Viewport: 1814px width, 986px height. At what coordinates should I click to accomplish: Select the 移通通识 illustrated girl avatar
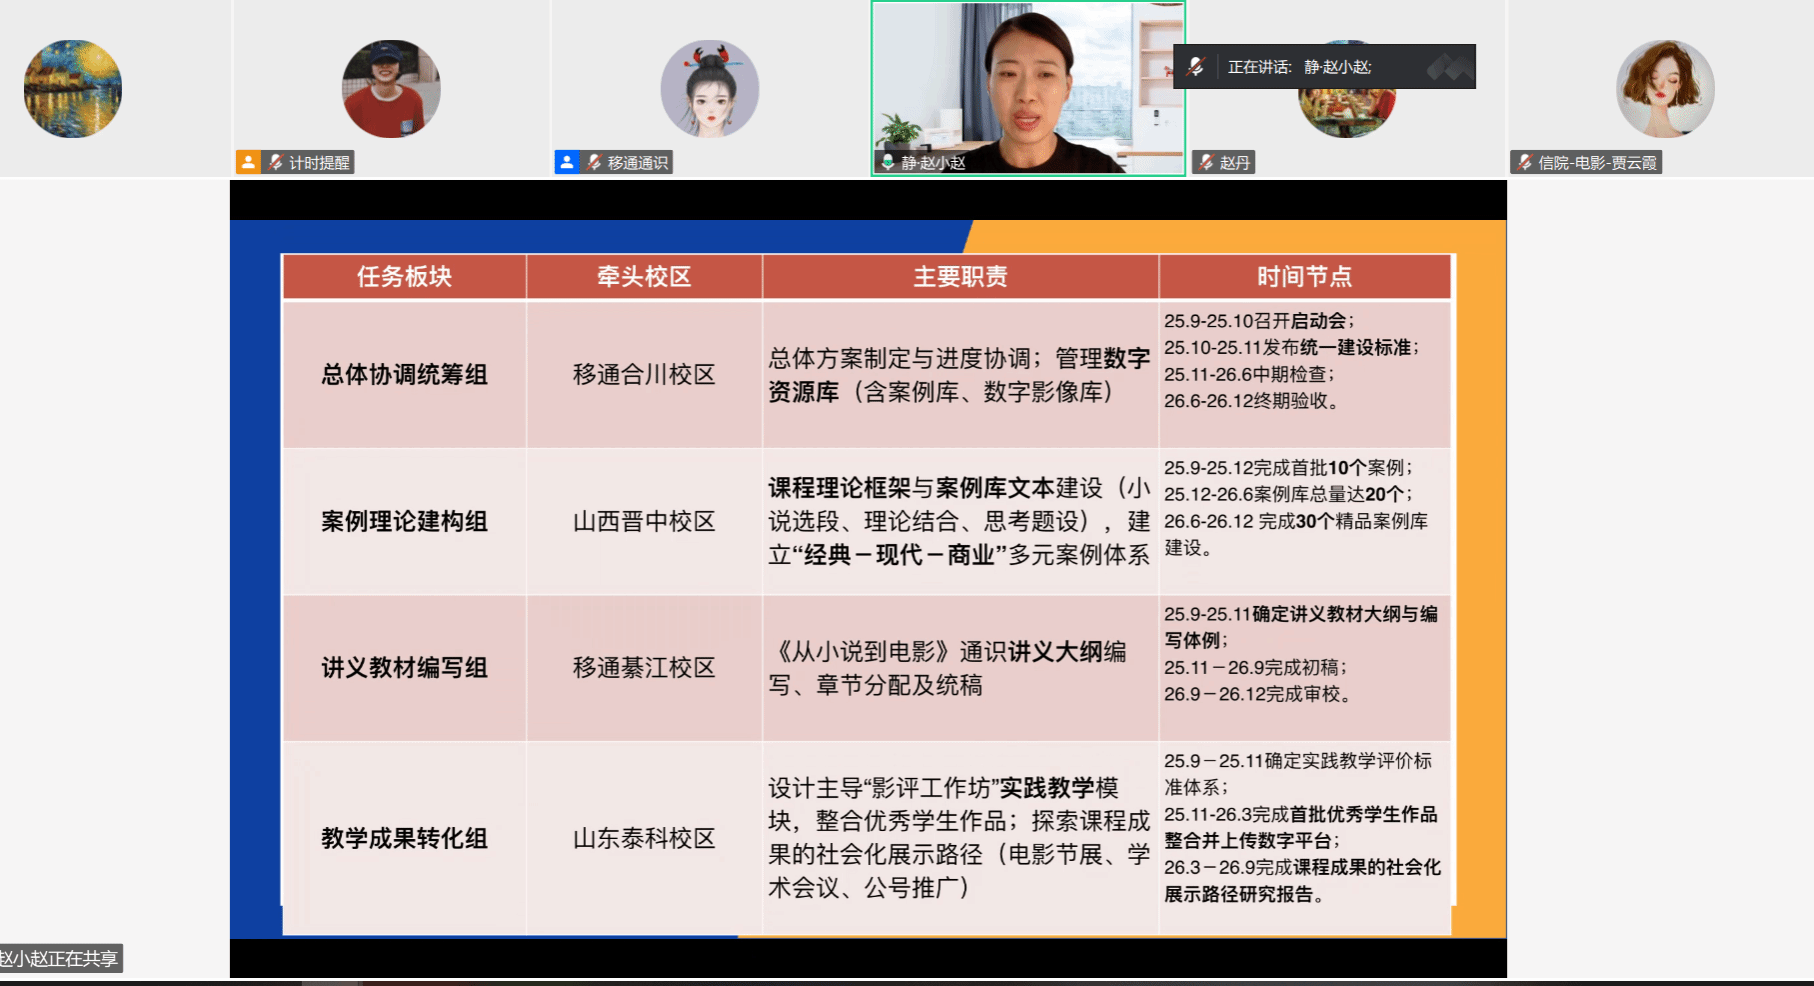(710, 89)
